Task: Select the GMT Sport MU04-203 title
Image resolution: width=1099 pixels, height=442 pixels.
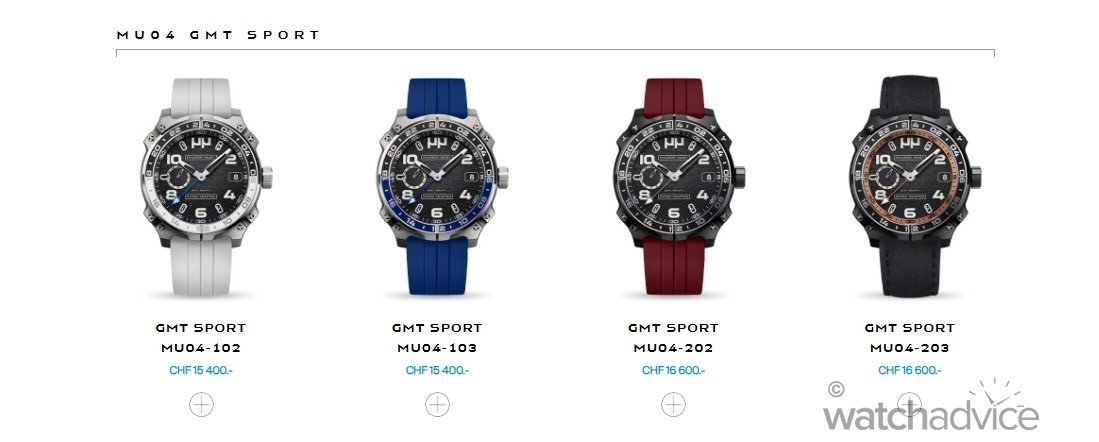Action: pyautogui.click(x=910, y=338)
